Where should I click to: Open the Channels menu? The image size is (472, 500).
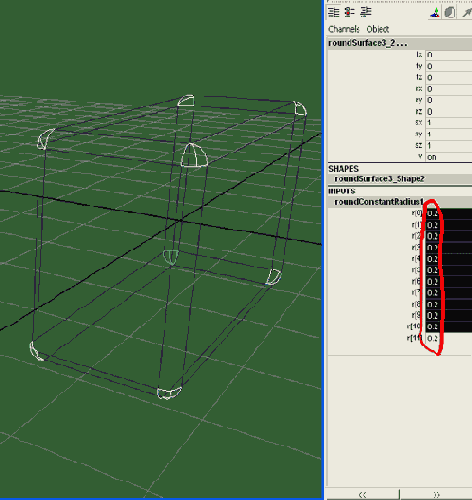click(x=344, y=29)
